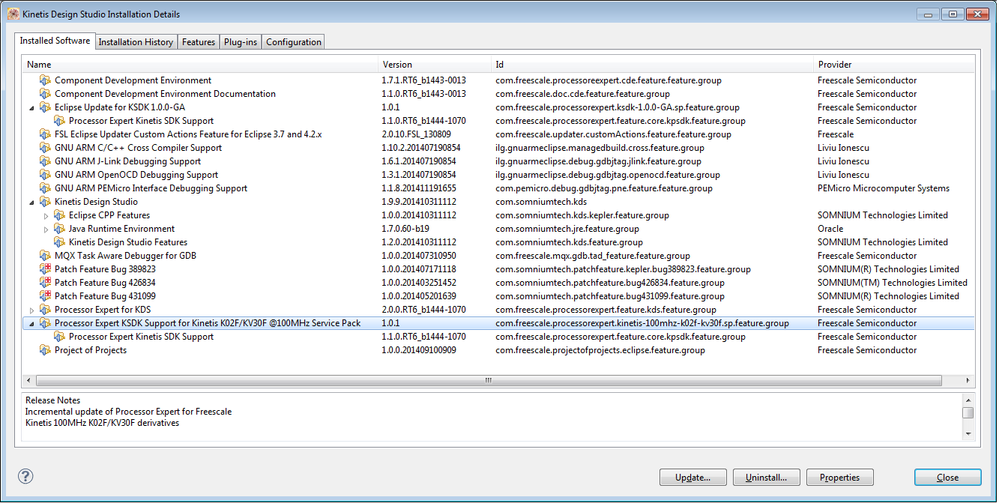Click the Patch Feature Bug 431099 icon
This screenshot has height=504, width=999.
tap(45, 296)
